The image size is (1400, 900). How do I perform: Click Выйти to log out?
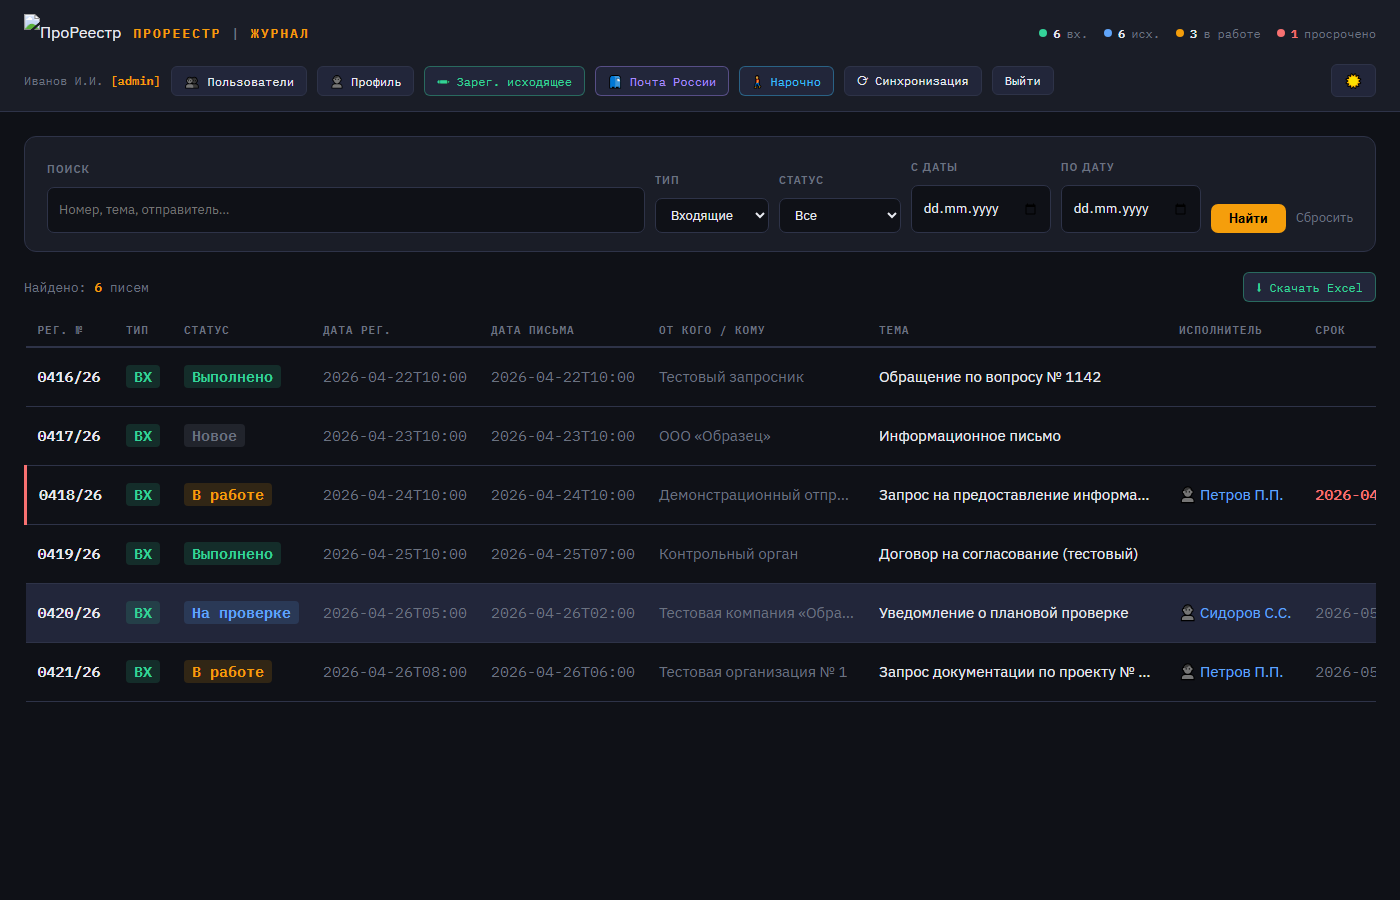coord(1022,81)
